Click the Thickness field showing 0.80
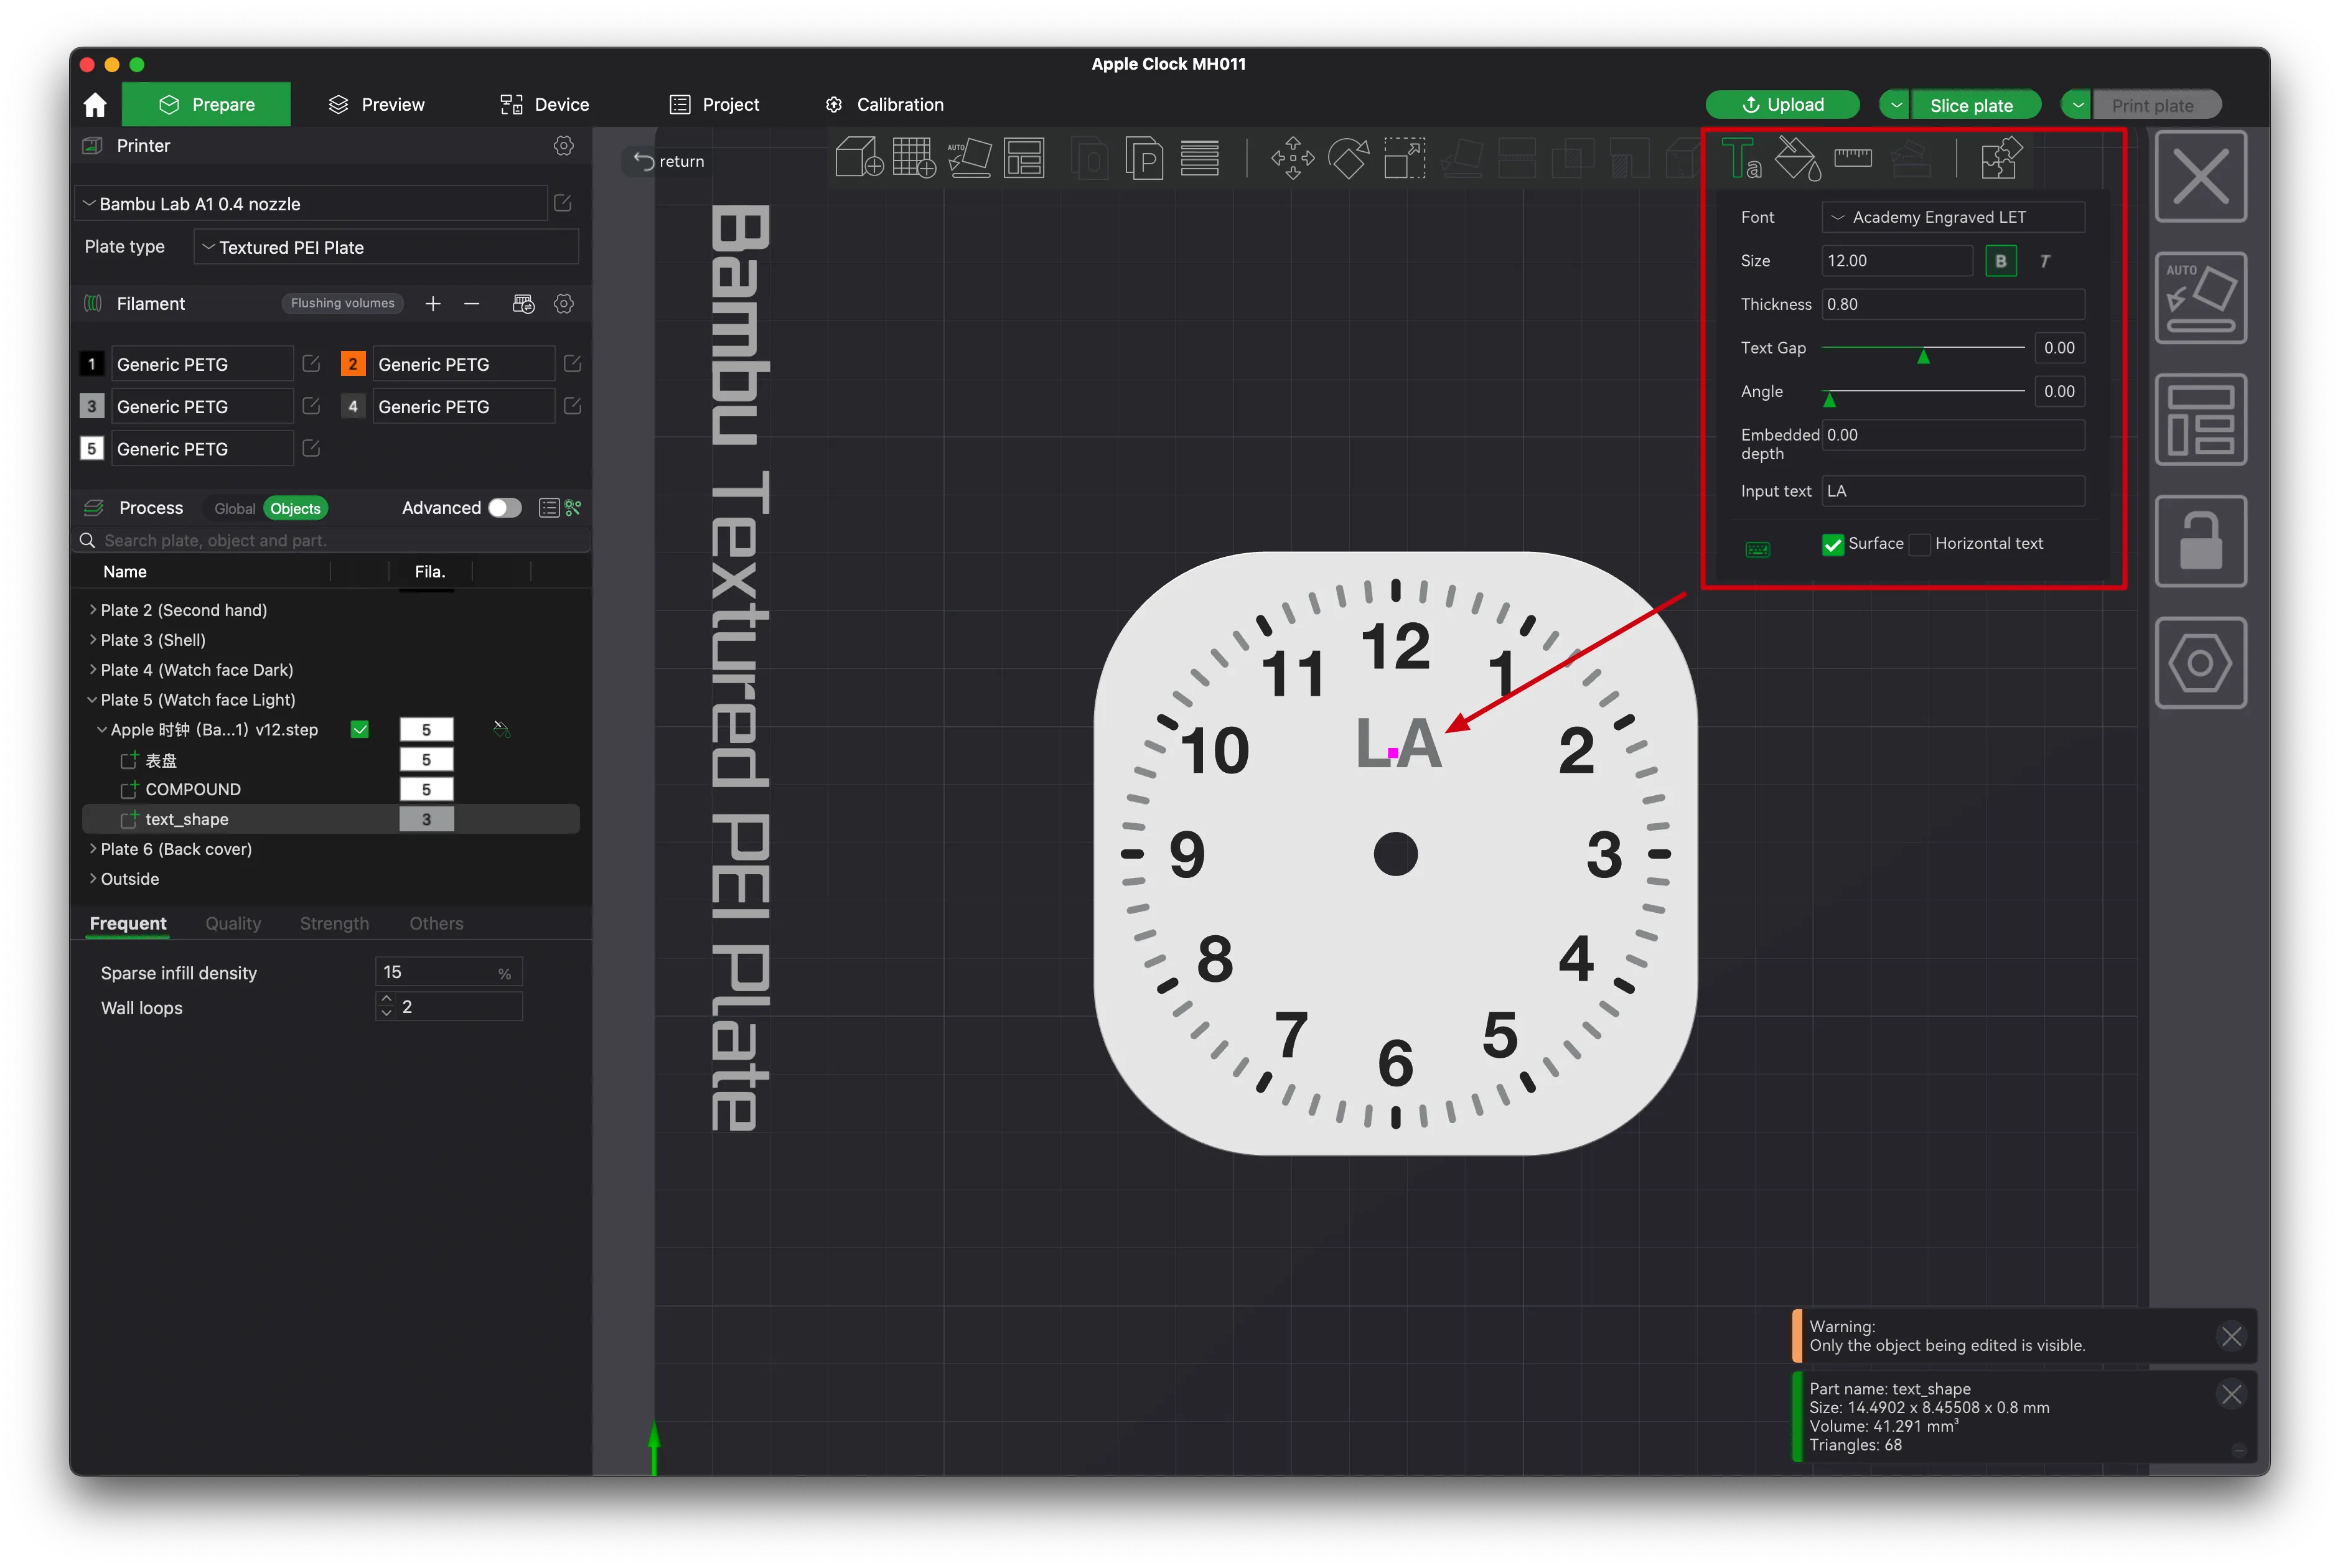This screenshot has height=1568, width=2340. tap(1953, 304)
